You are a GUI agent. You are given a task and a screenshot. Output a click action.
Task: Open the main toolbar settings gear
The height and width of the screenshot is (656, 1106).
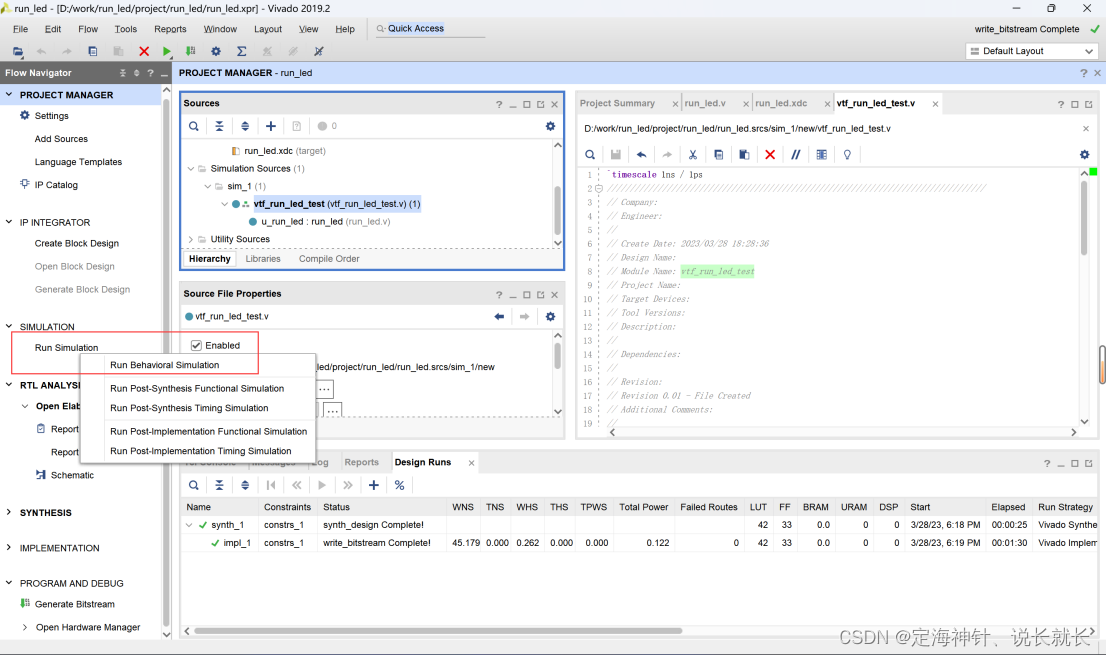point(216,51)
